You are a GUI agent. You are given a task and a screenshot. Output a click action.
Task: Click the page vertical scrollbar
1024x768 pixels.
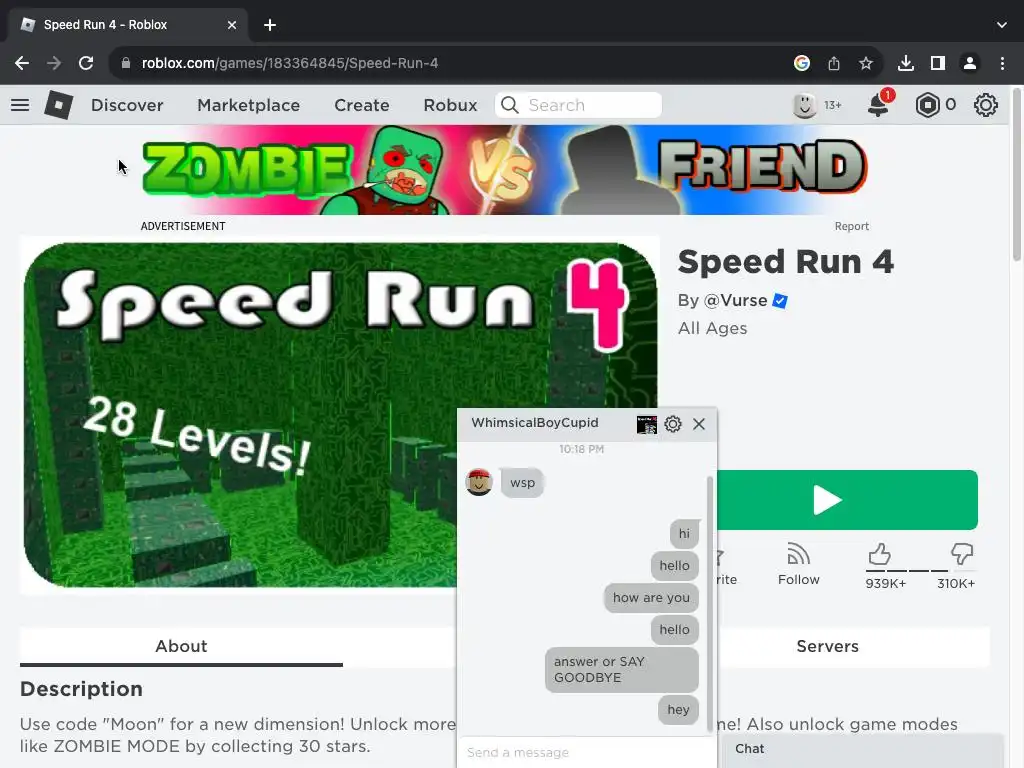point(1017,175)
